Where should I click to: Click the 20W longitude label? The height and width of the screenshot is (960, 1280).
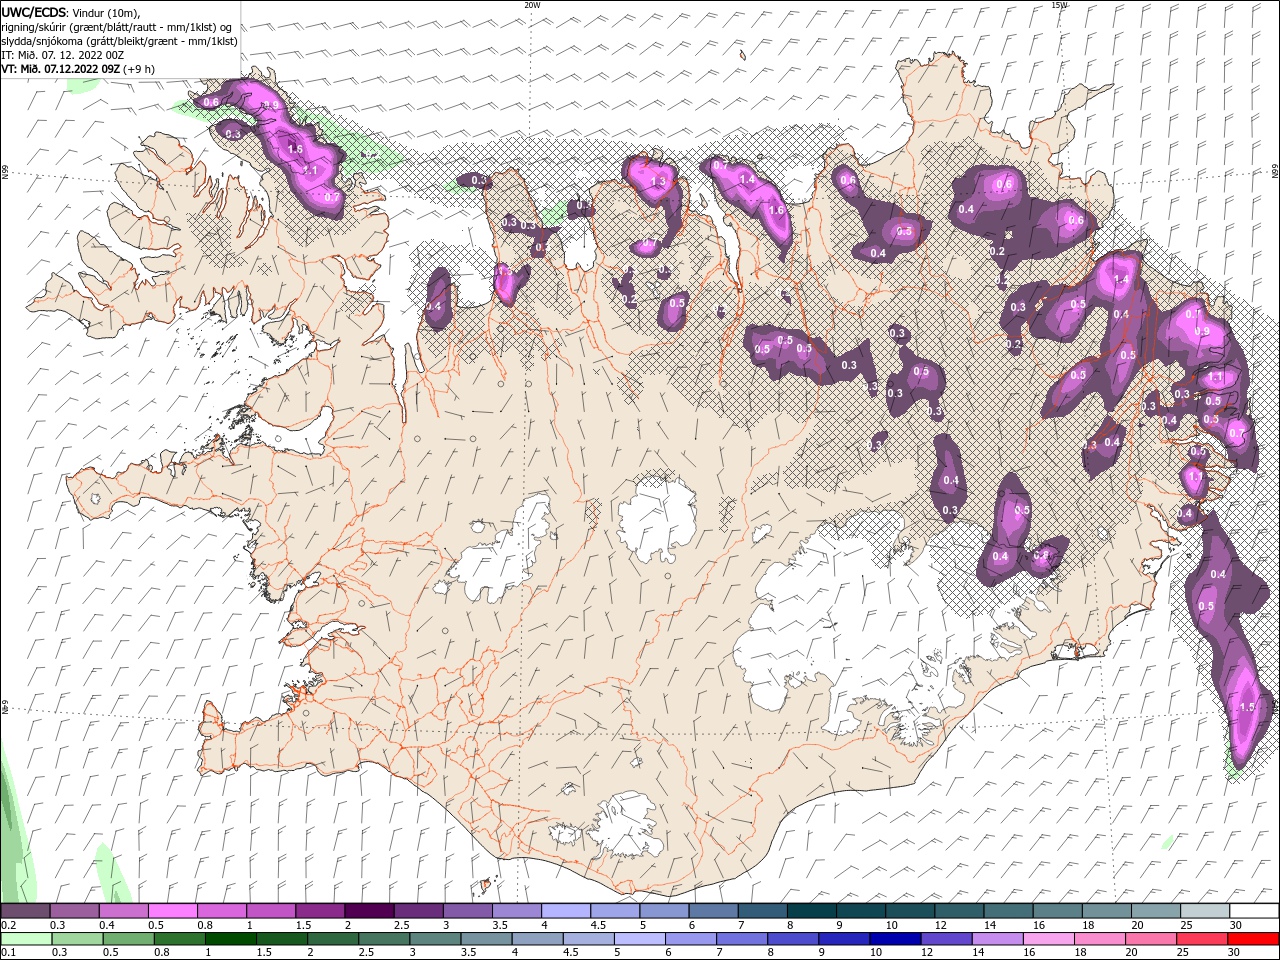pos(532,5)
